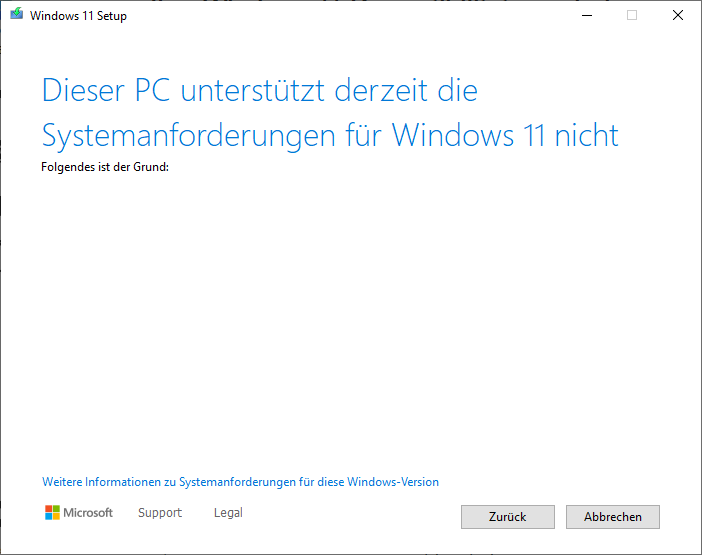Click the word "nicht" in the heading
The image size is (702, 555).
588,135
